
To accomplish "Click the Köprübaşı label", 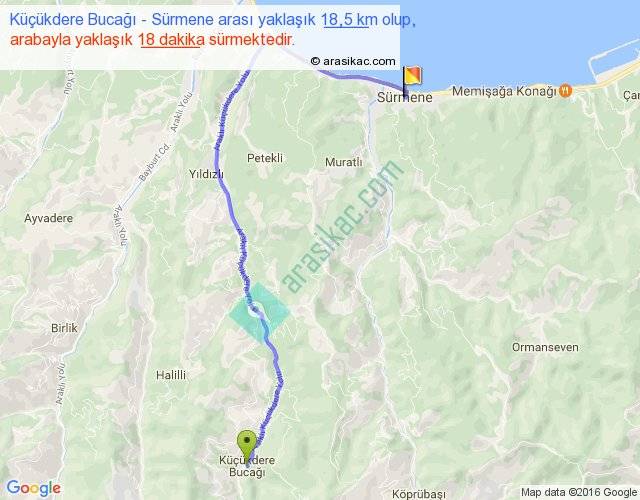I will 419,494.
